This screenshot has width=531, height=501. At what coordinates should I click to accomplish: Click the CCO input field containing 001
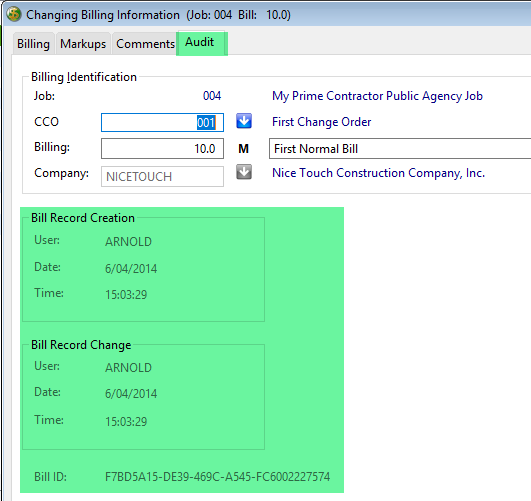(162, 122)
